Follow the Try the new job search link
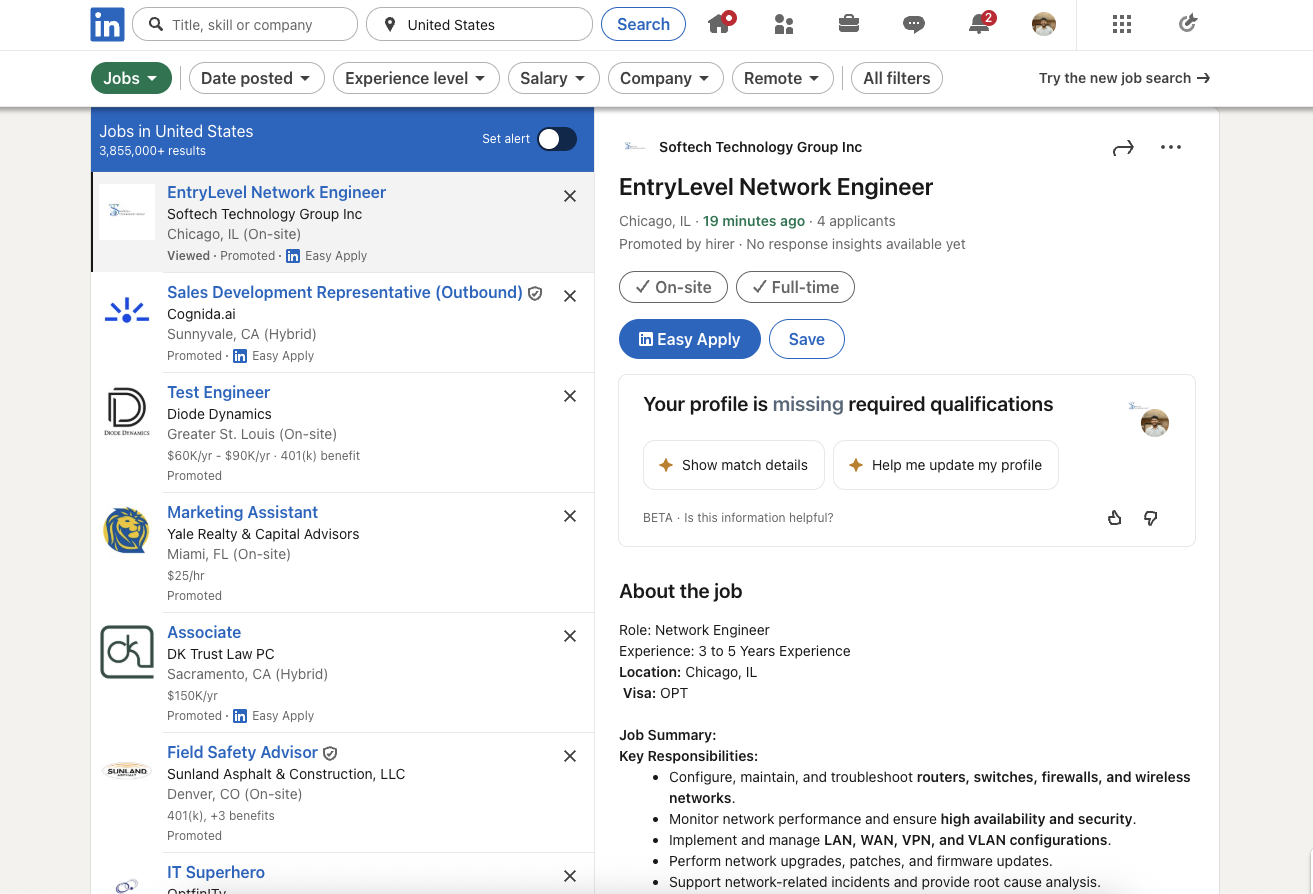 (x=1124, y=78)
